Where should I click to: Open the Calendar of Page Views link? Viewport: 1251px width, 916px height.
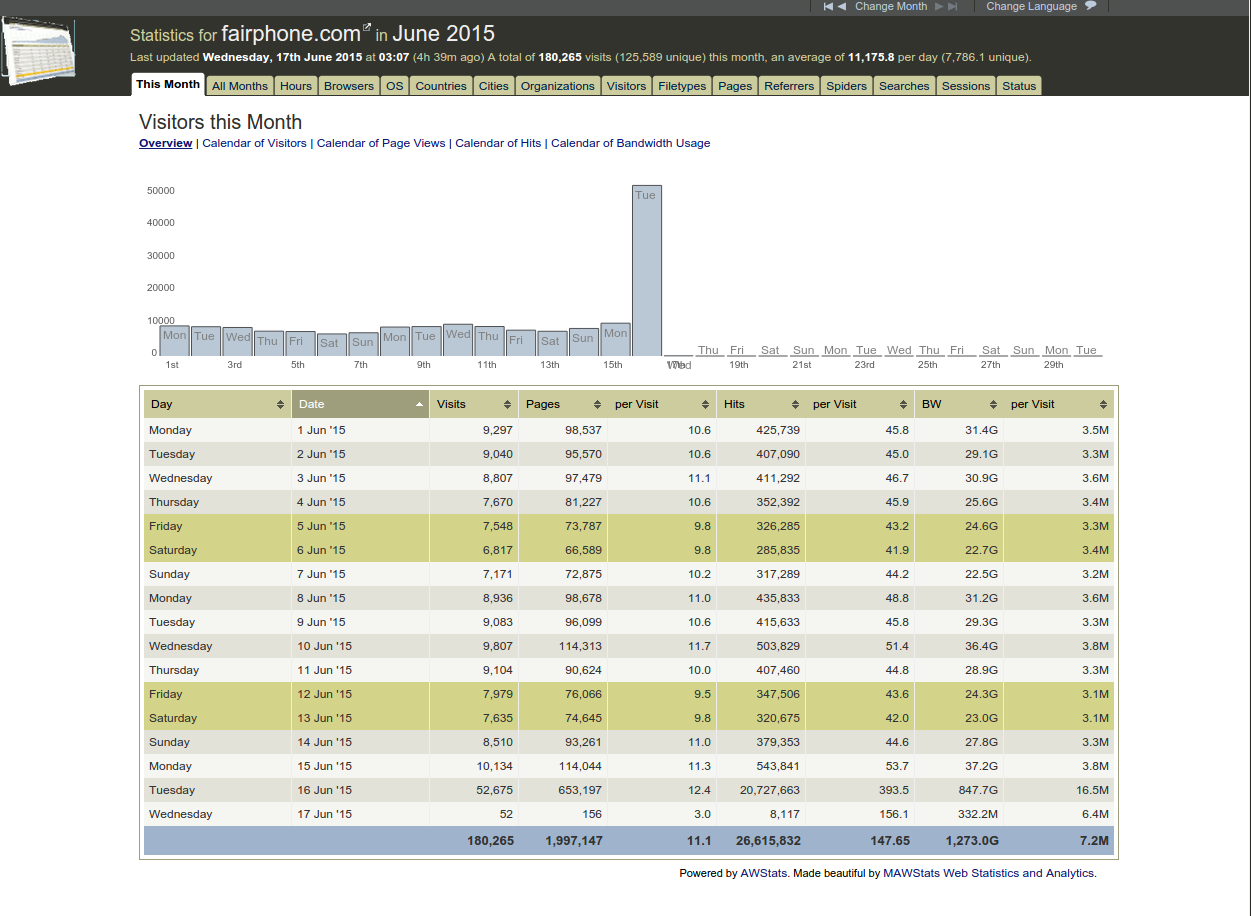[x=381, y=143]
